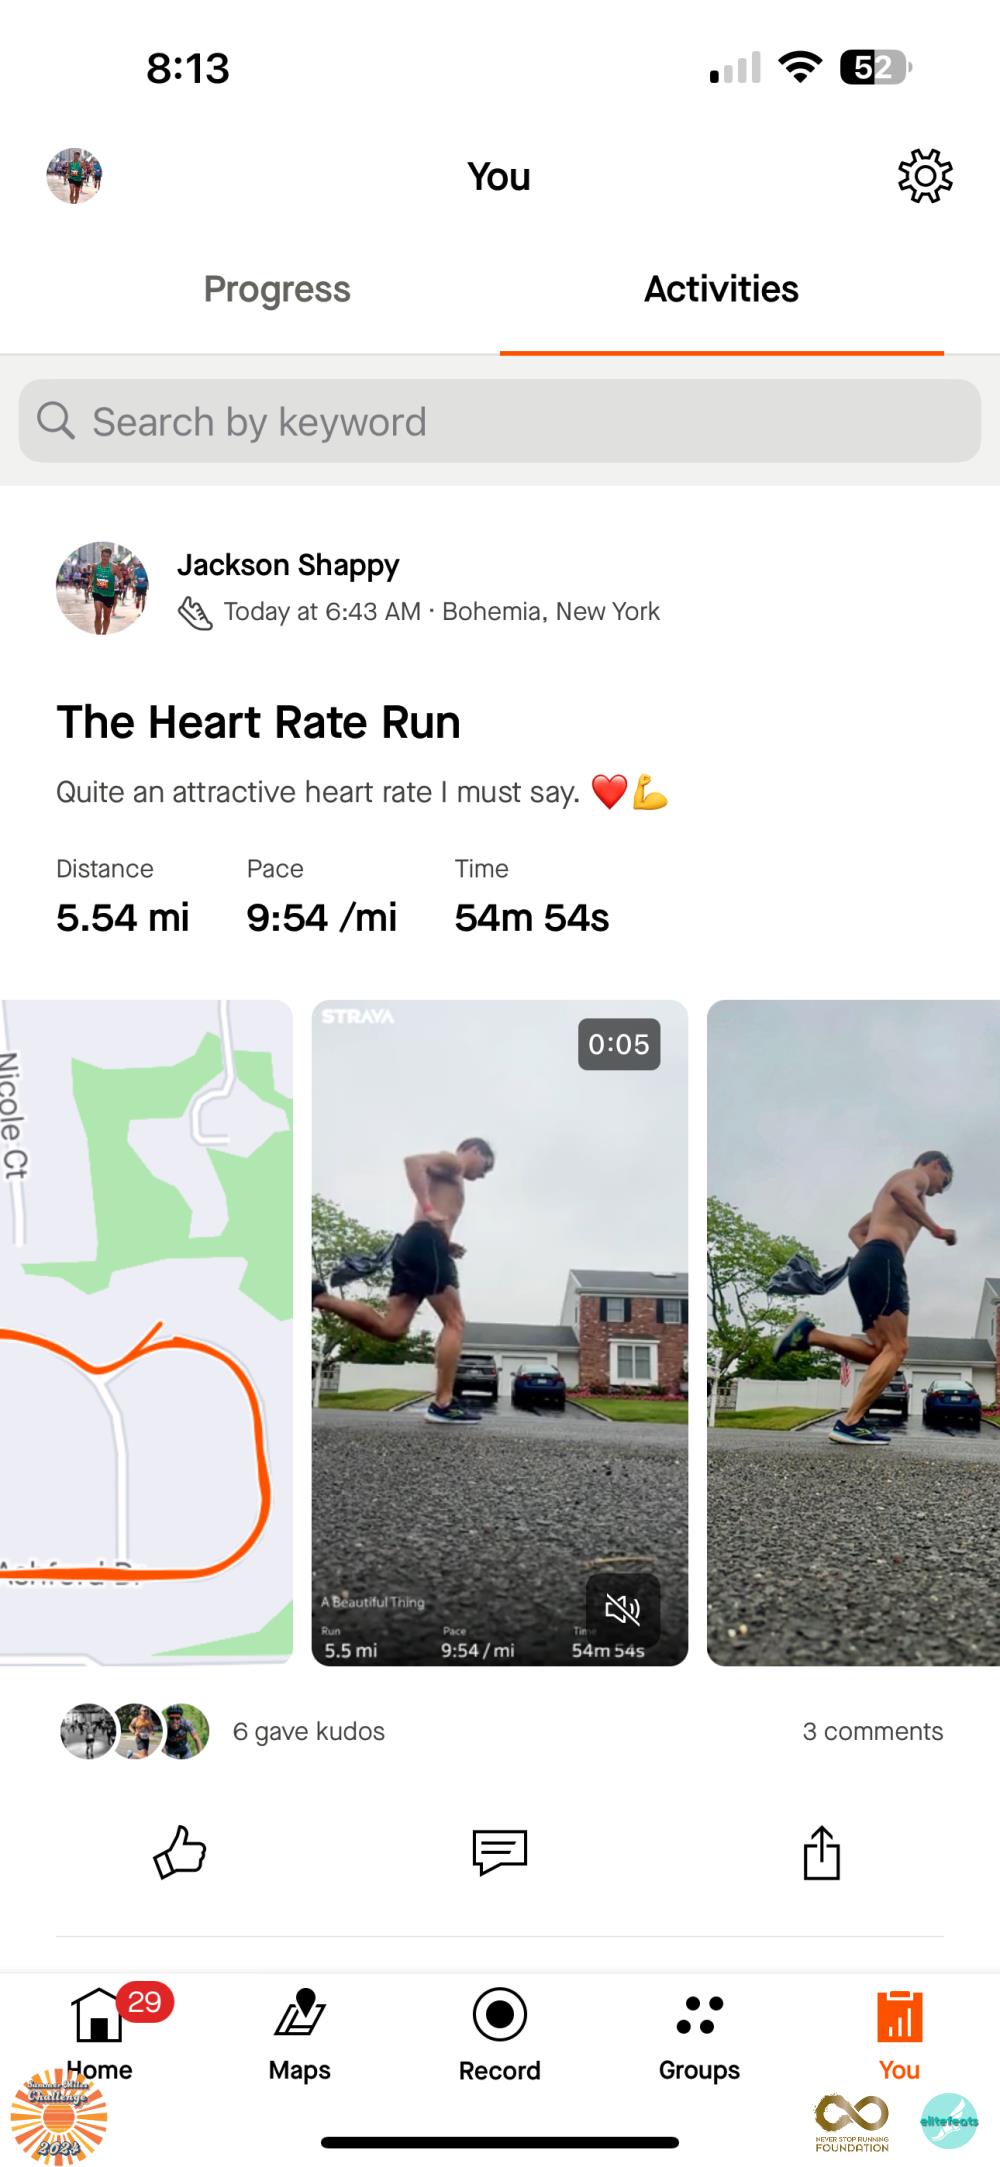Tap the profile avatar at top left
Screen dimensions: 1000x2167
coord(74,176)
